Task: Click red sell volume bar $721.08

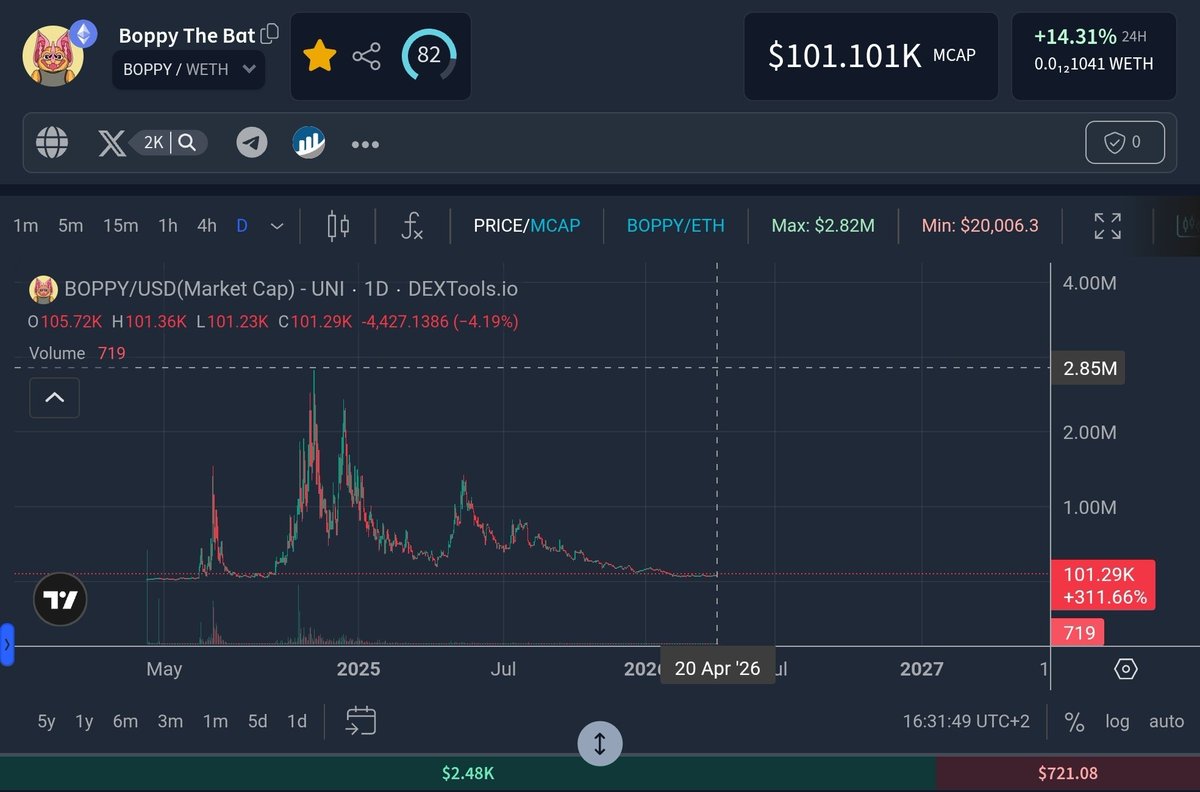Action: [1068, 773]
